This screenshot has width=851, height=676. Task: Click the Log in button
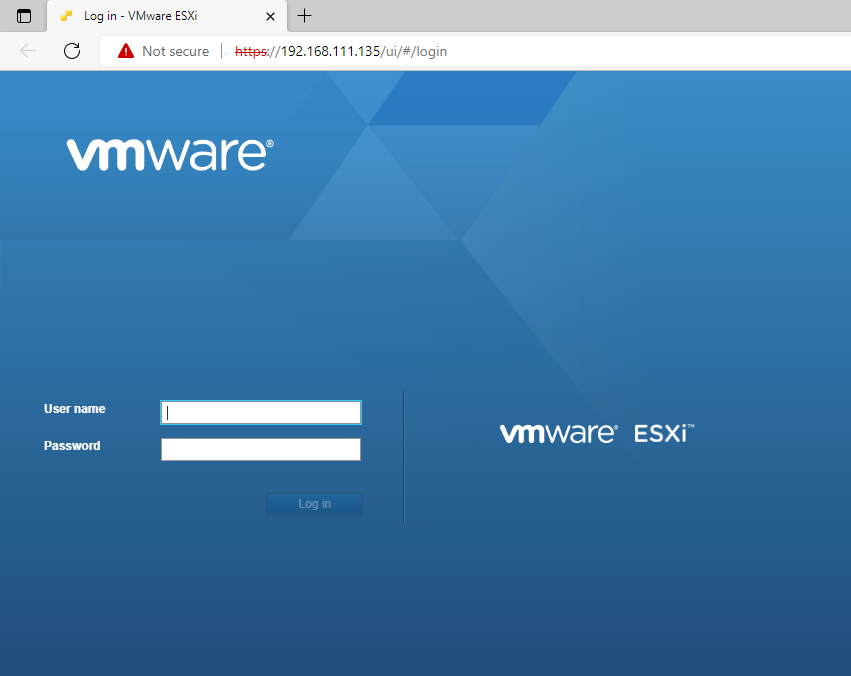pos(314,503)
